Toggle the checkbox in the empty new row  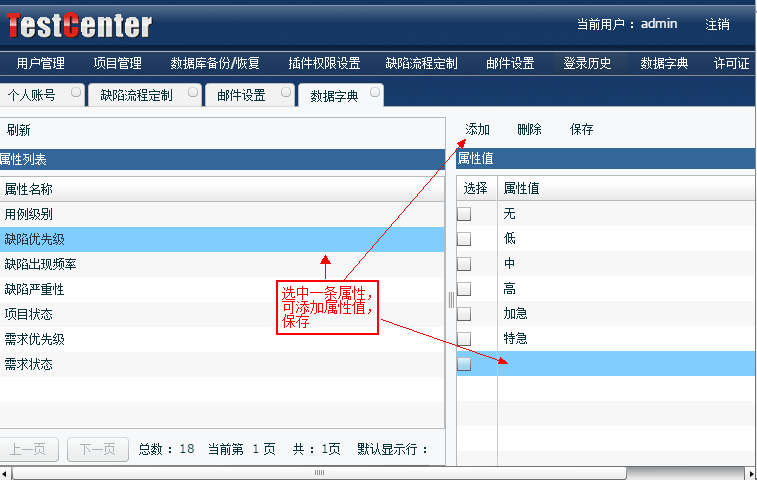pyautogui.click(x=464, y=364)
